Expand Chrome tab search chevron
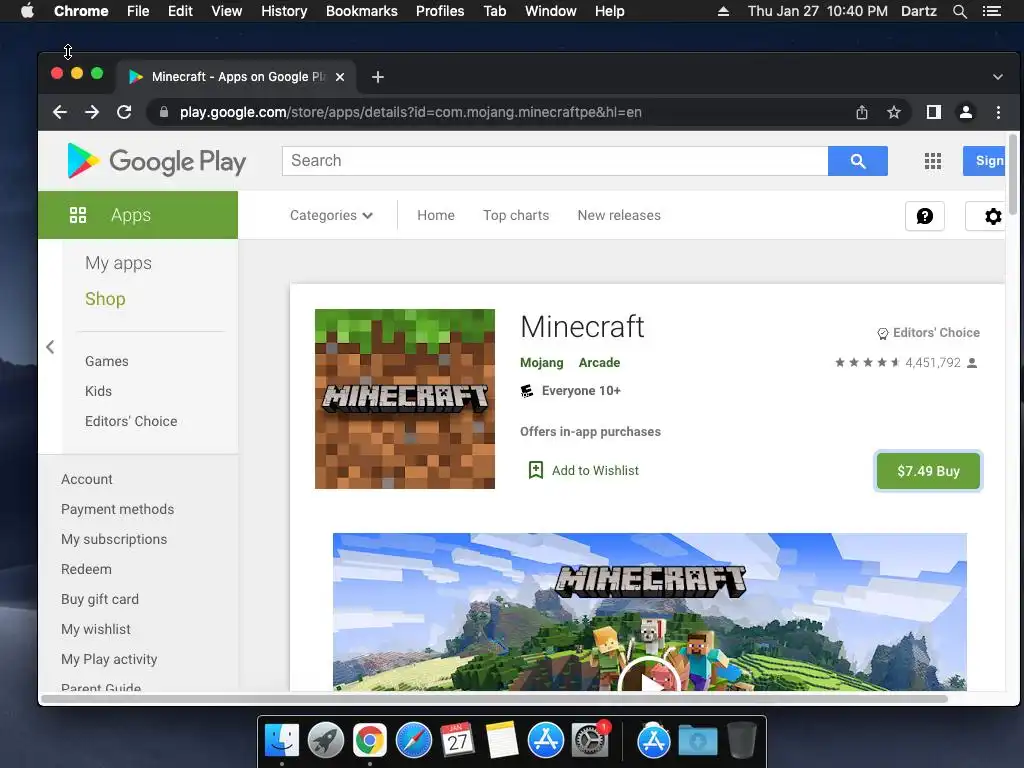 click(x=998, y=77)
